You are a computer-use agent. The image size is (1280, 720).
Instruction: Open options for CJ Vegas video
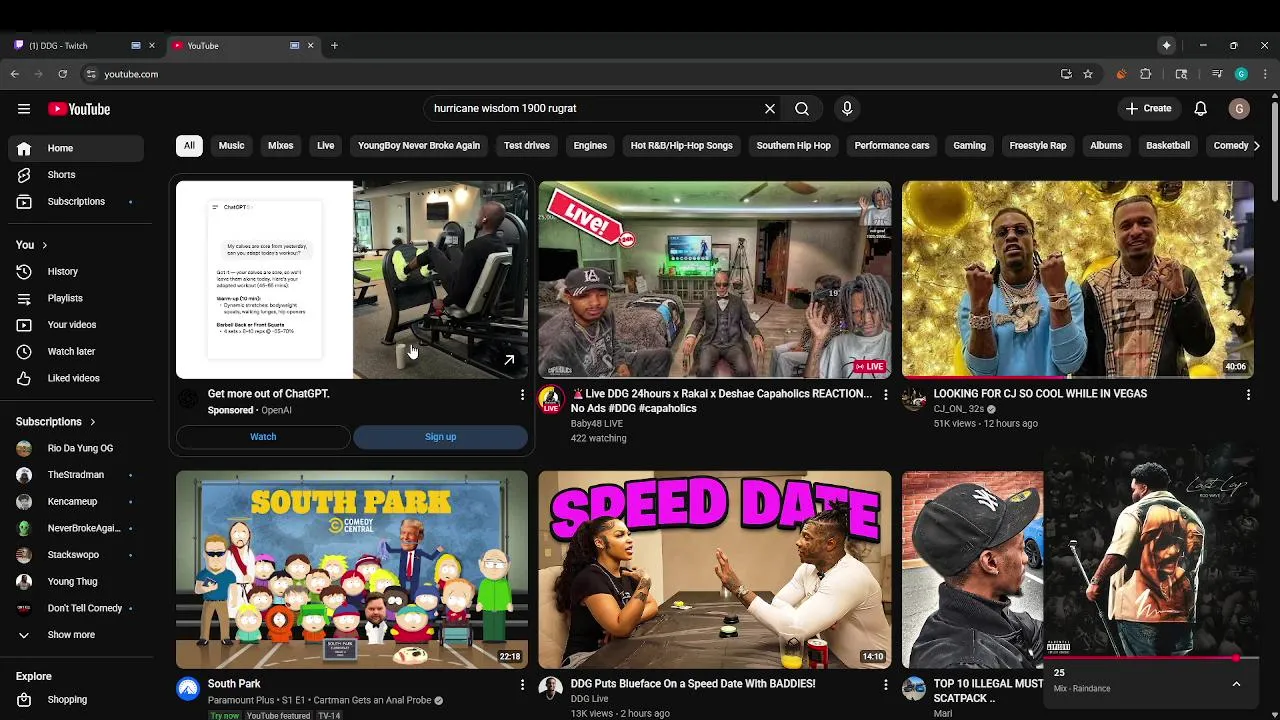1248,395
